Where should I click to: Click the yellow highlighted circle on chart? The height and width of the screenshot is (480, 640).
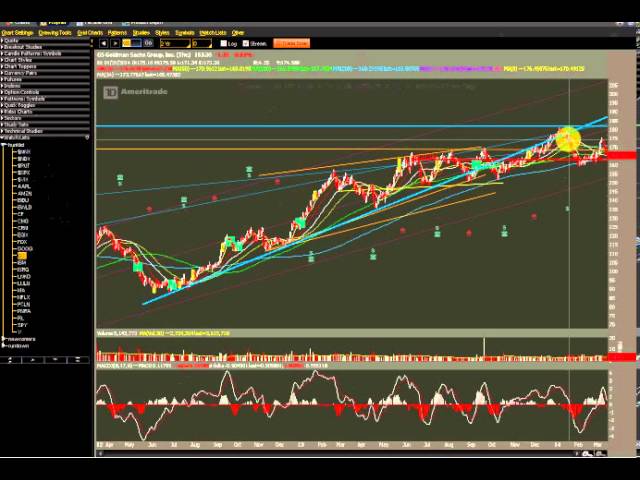coord(568,139)
